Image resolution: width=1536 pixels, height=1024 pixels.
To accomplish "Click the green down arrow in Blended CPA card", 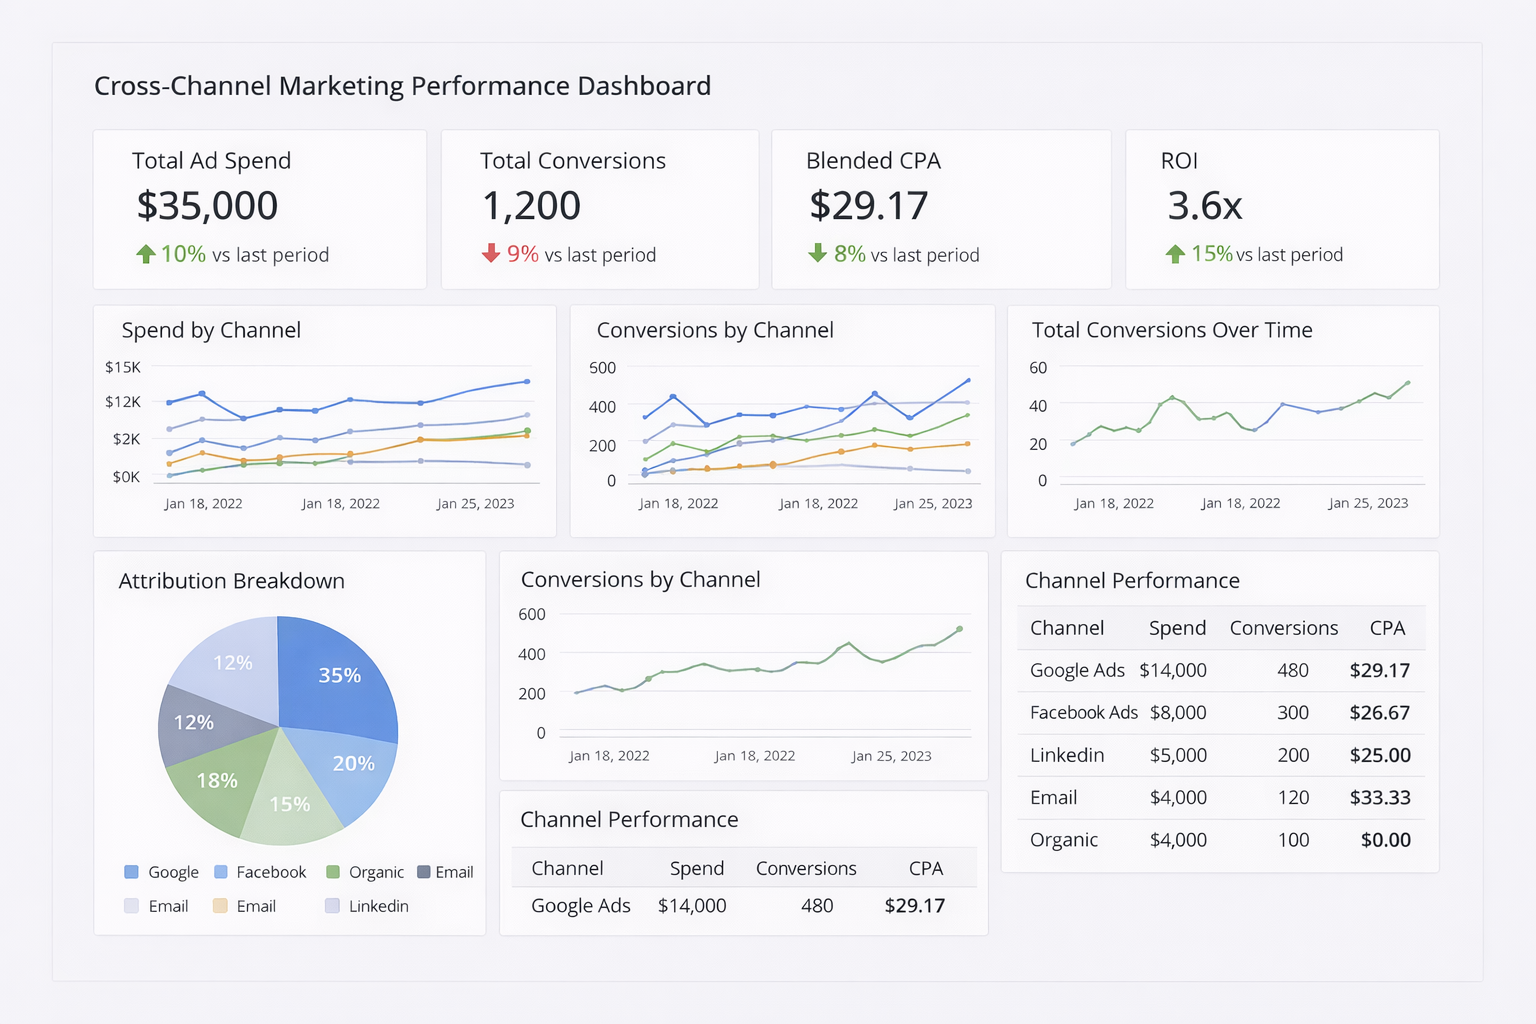I will tap(818, 253).
